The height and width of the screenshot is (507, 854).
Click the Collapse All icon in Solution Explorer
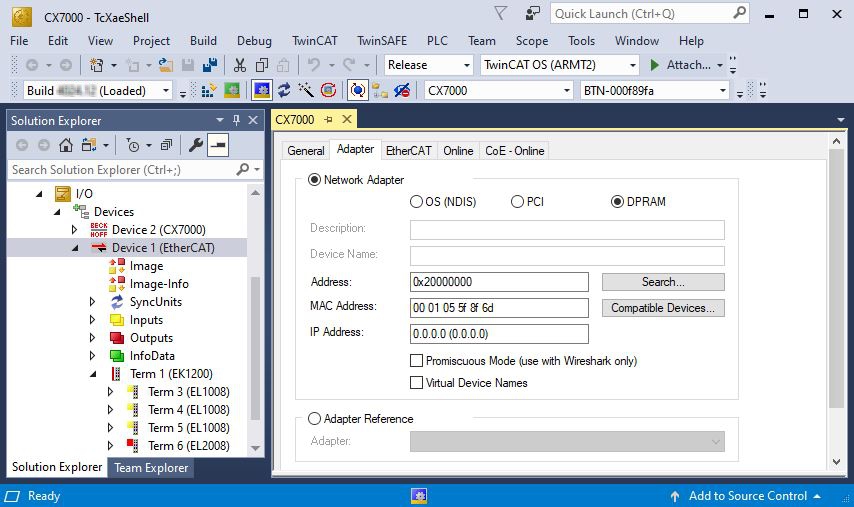167,145
